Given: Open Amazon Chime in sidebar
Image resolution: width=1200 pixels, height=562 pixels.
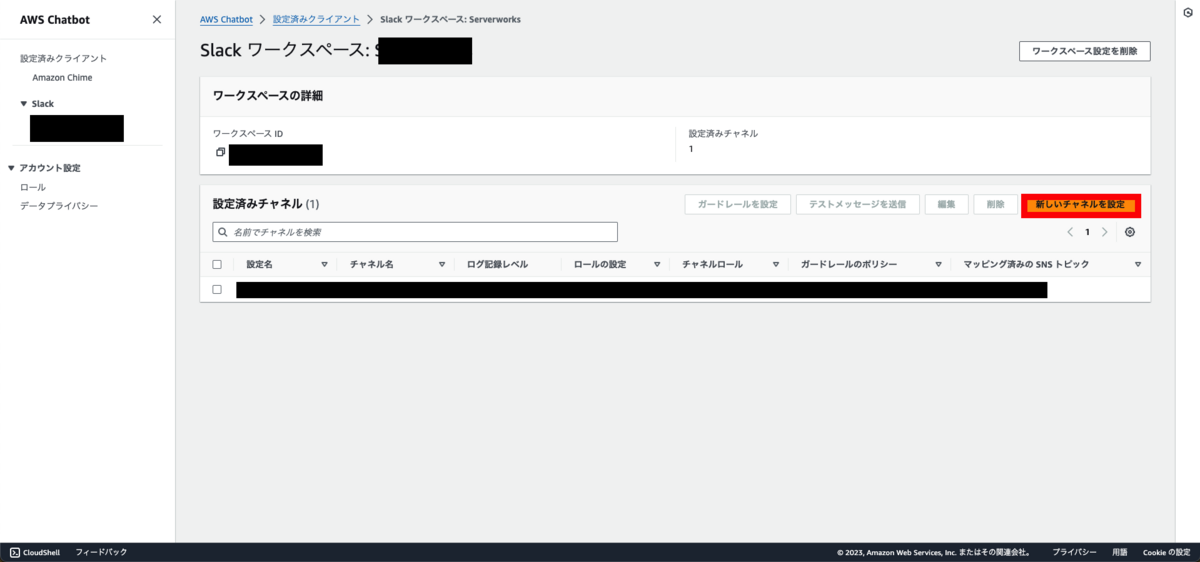Looking at the screenshot, I should point(62,78).
